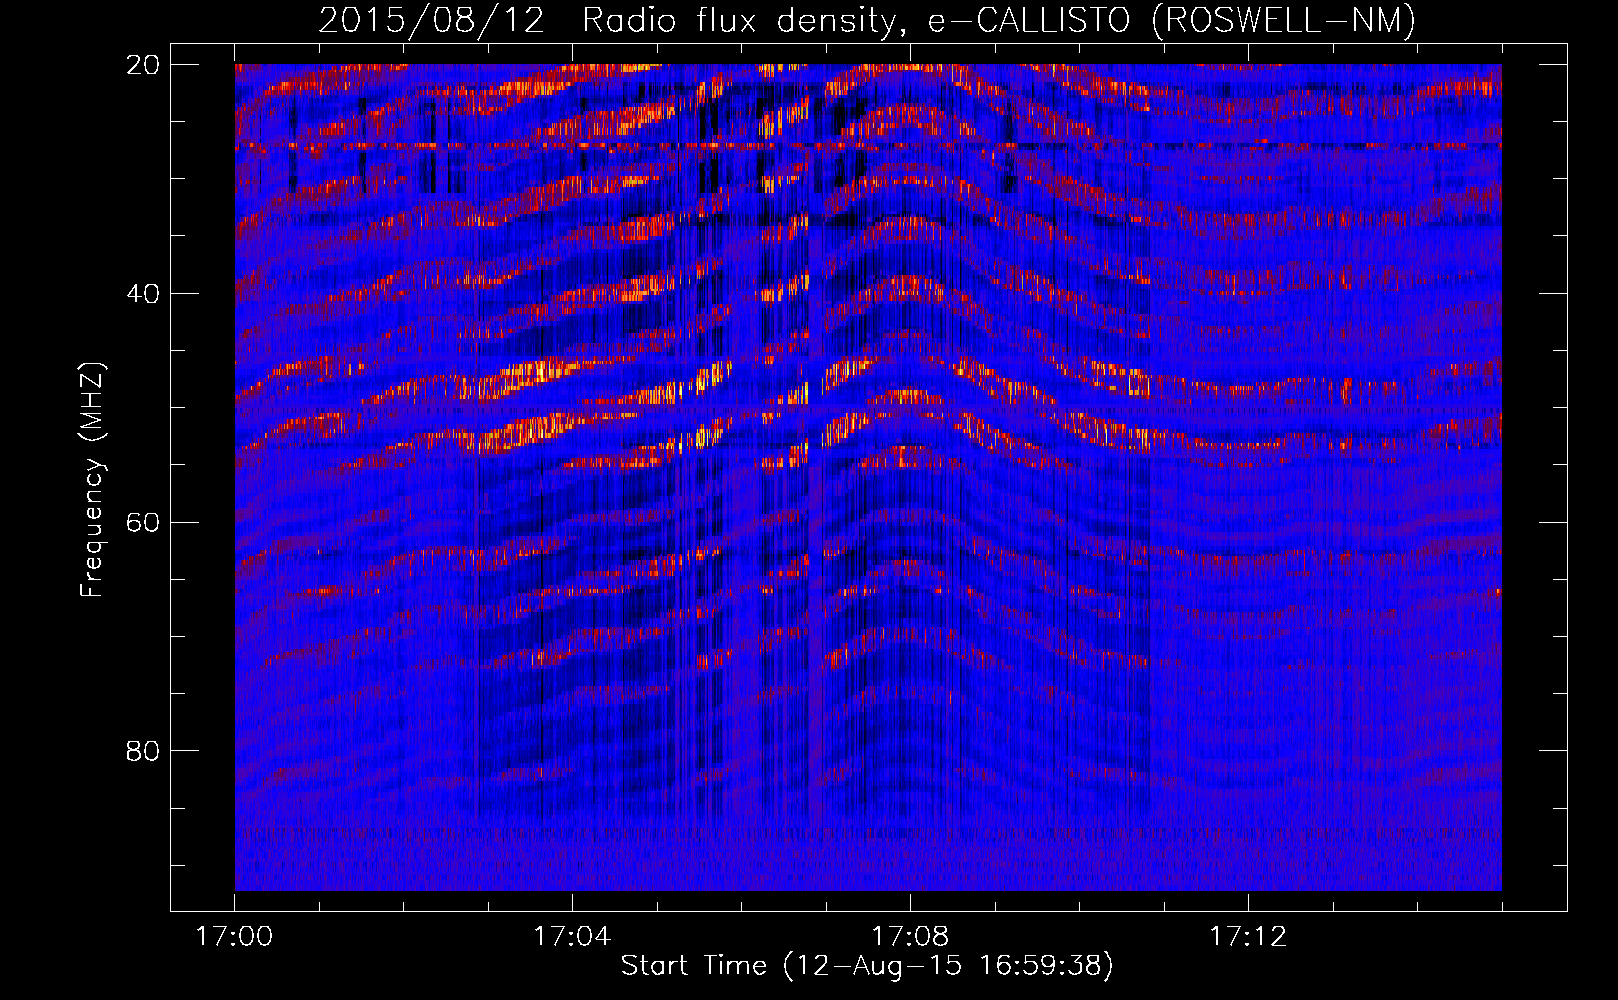The image size is (1618, 1000).
Task: Click the '17:04' time tick label
Action: tap(572, 937)
